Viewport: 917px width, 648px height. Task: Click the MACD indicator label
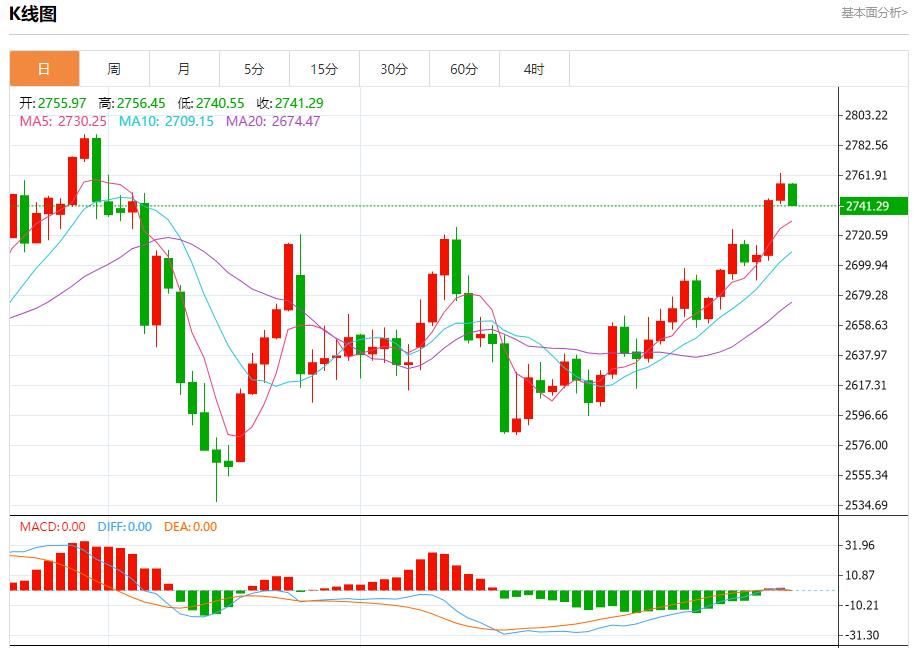[x=53, y=527]
